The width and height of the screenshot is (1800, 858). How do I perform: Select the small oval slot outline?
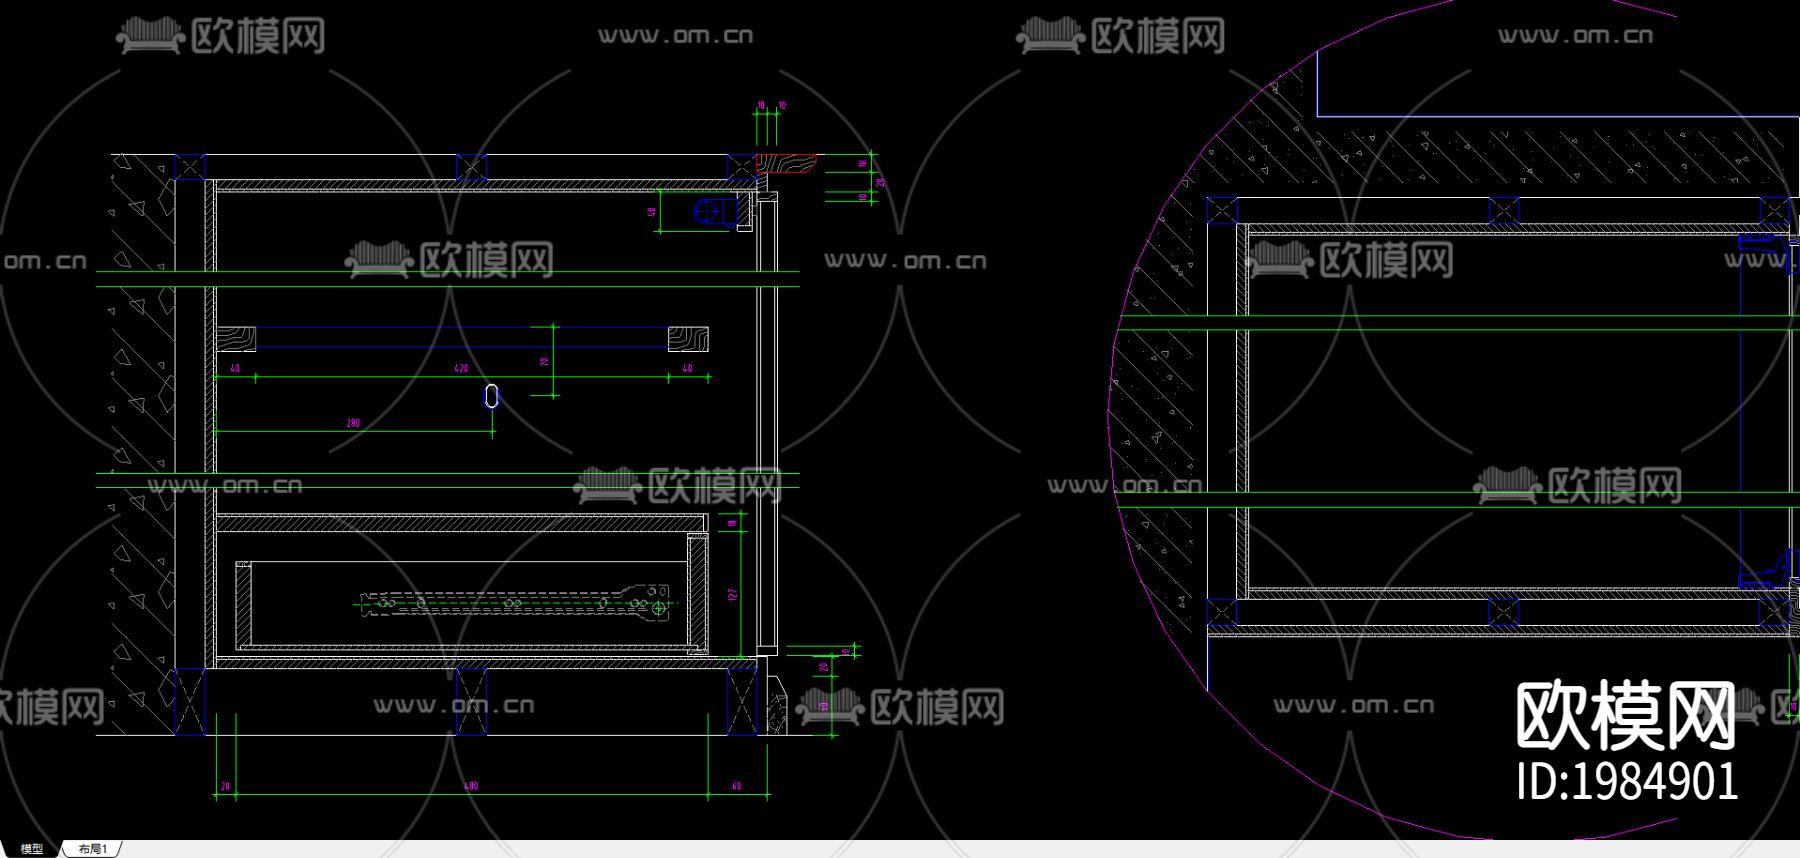coord(491,396)
